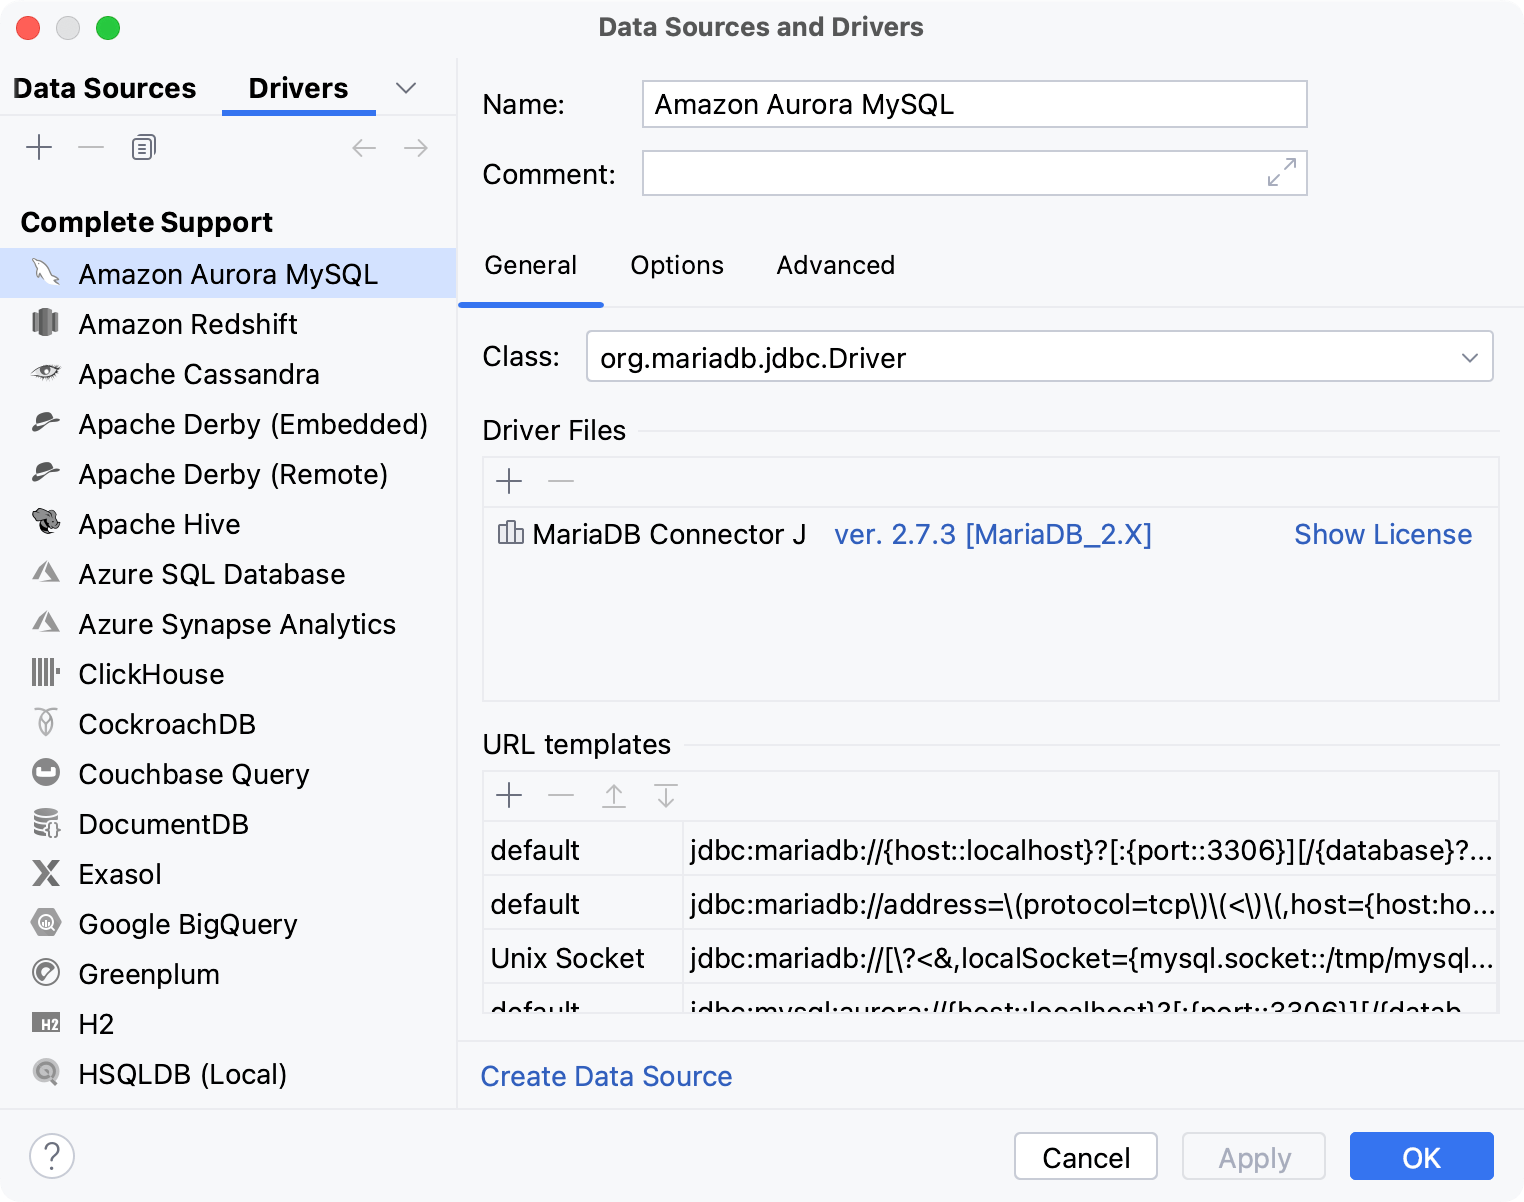Image resolution: width=1524 pixels, height=1202 pixels.
Task: Move the selected URL template down
Action: point(665,795)
